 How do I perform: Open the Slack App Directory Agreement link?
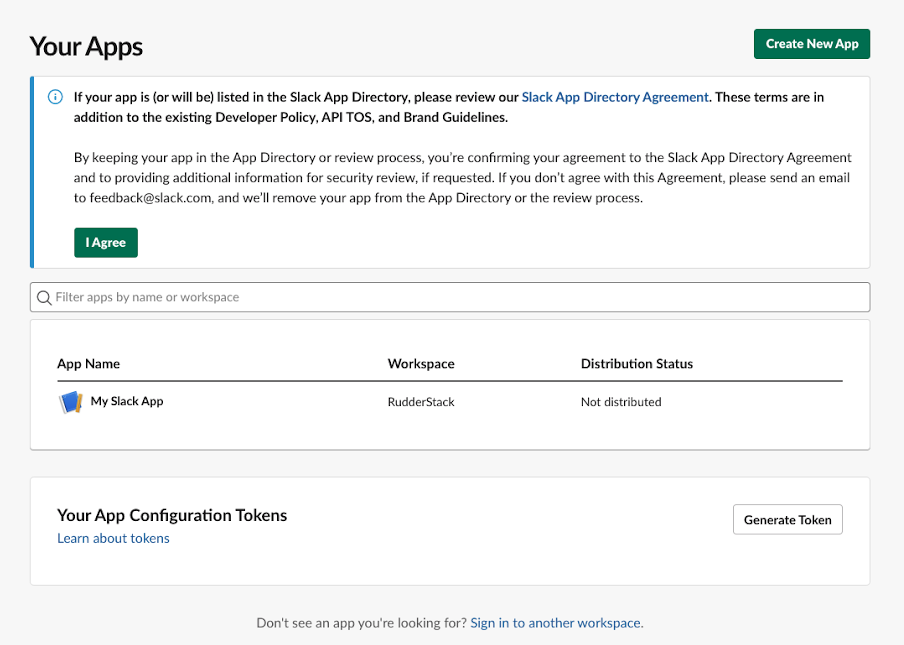(615, 97)
